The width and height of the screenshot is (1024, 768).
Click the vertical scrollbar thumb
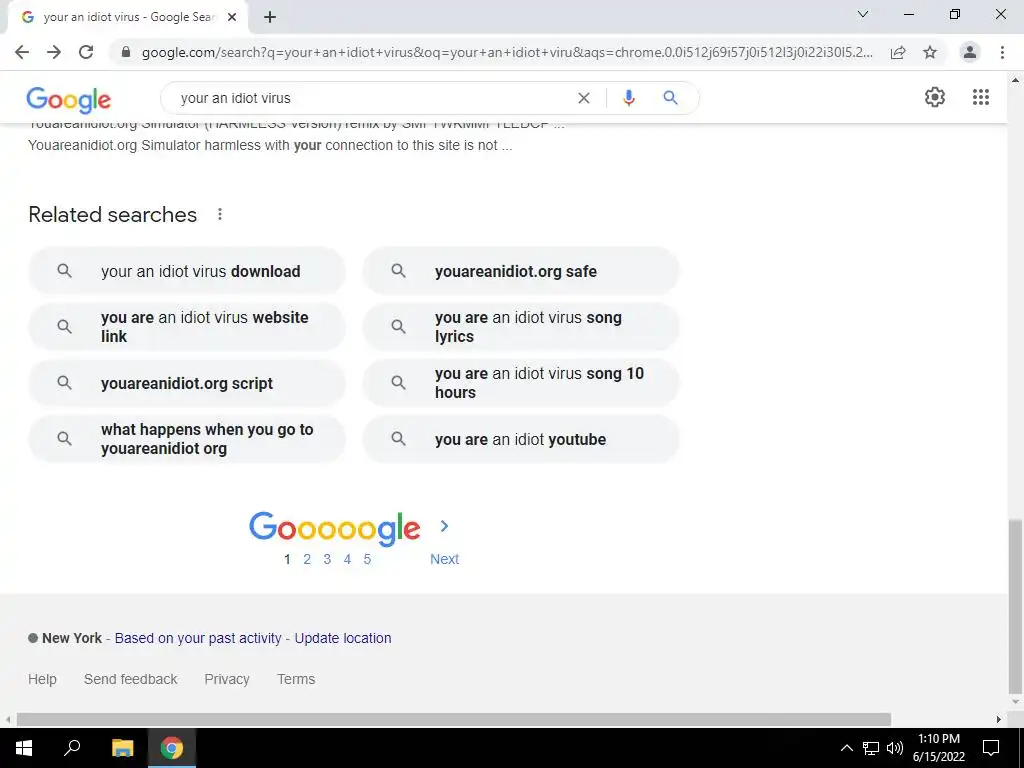(1015, 606)
